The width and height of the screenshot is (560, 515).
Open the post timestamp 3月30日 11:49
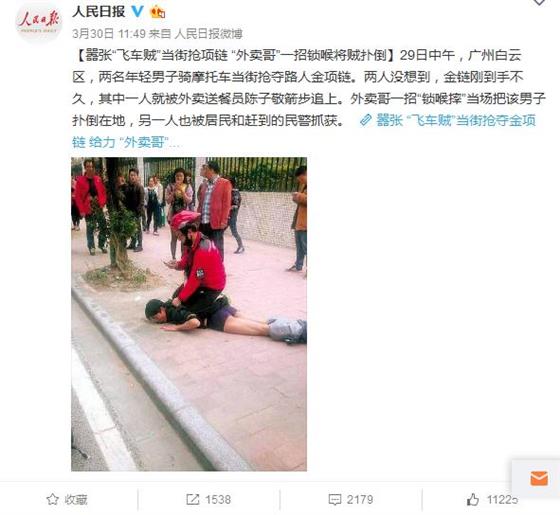point(109,34)
